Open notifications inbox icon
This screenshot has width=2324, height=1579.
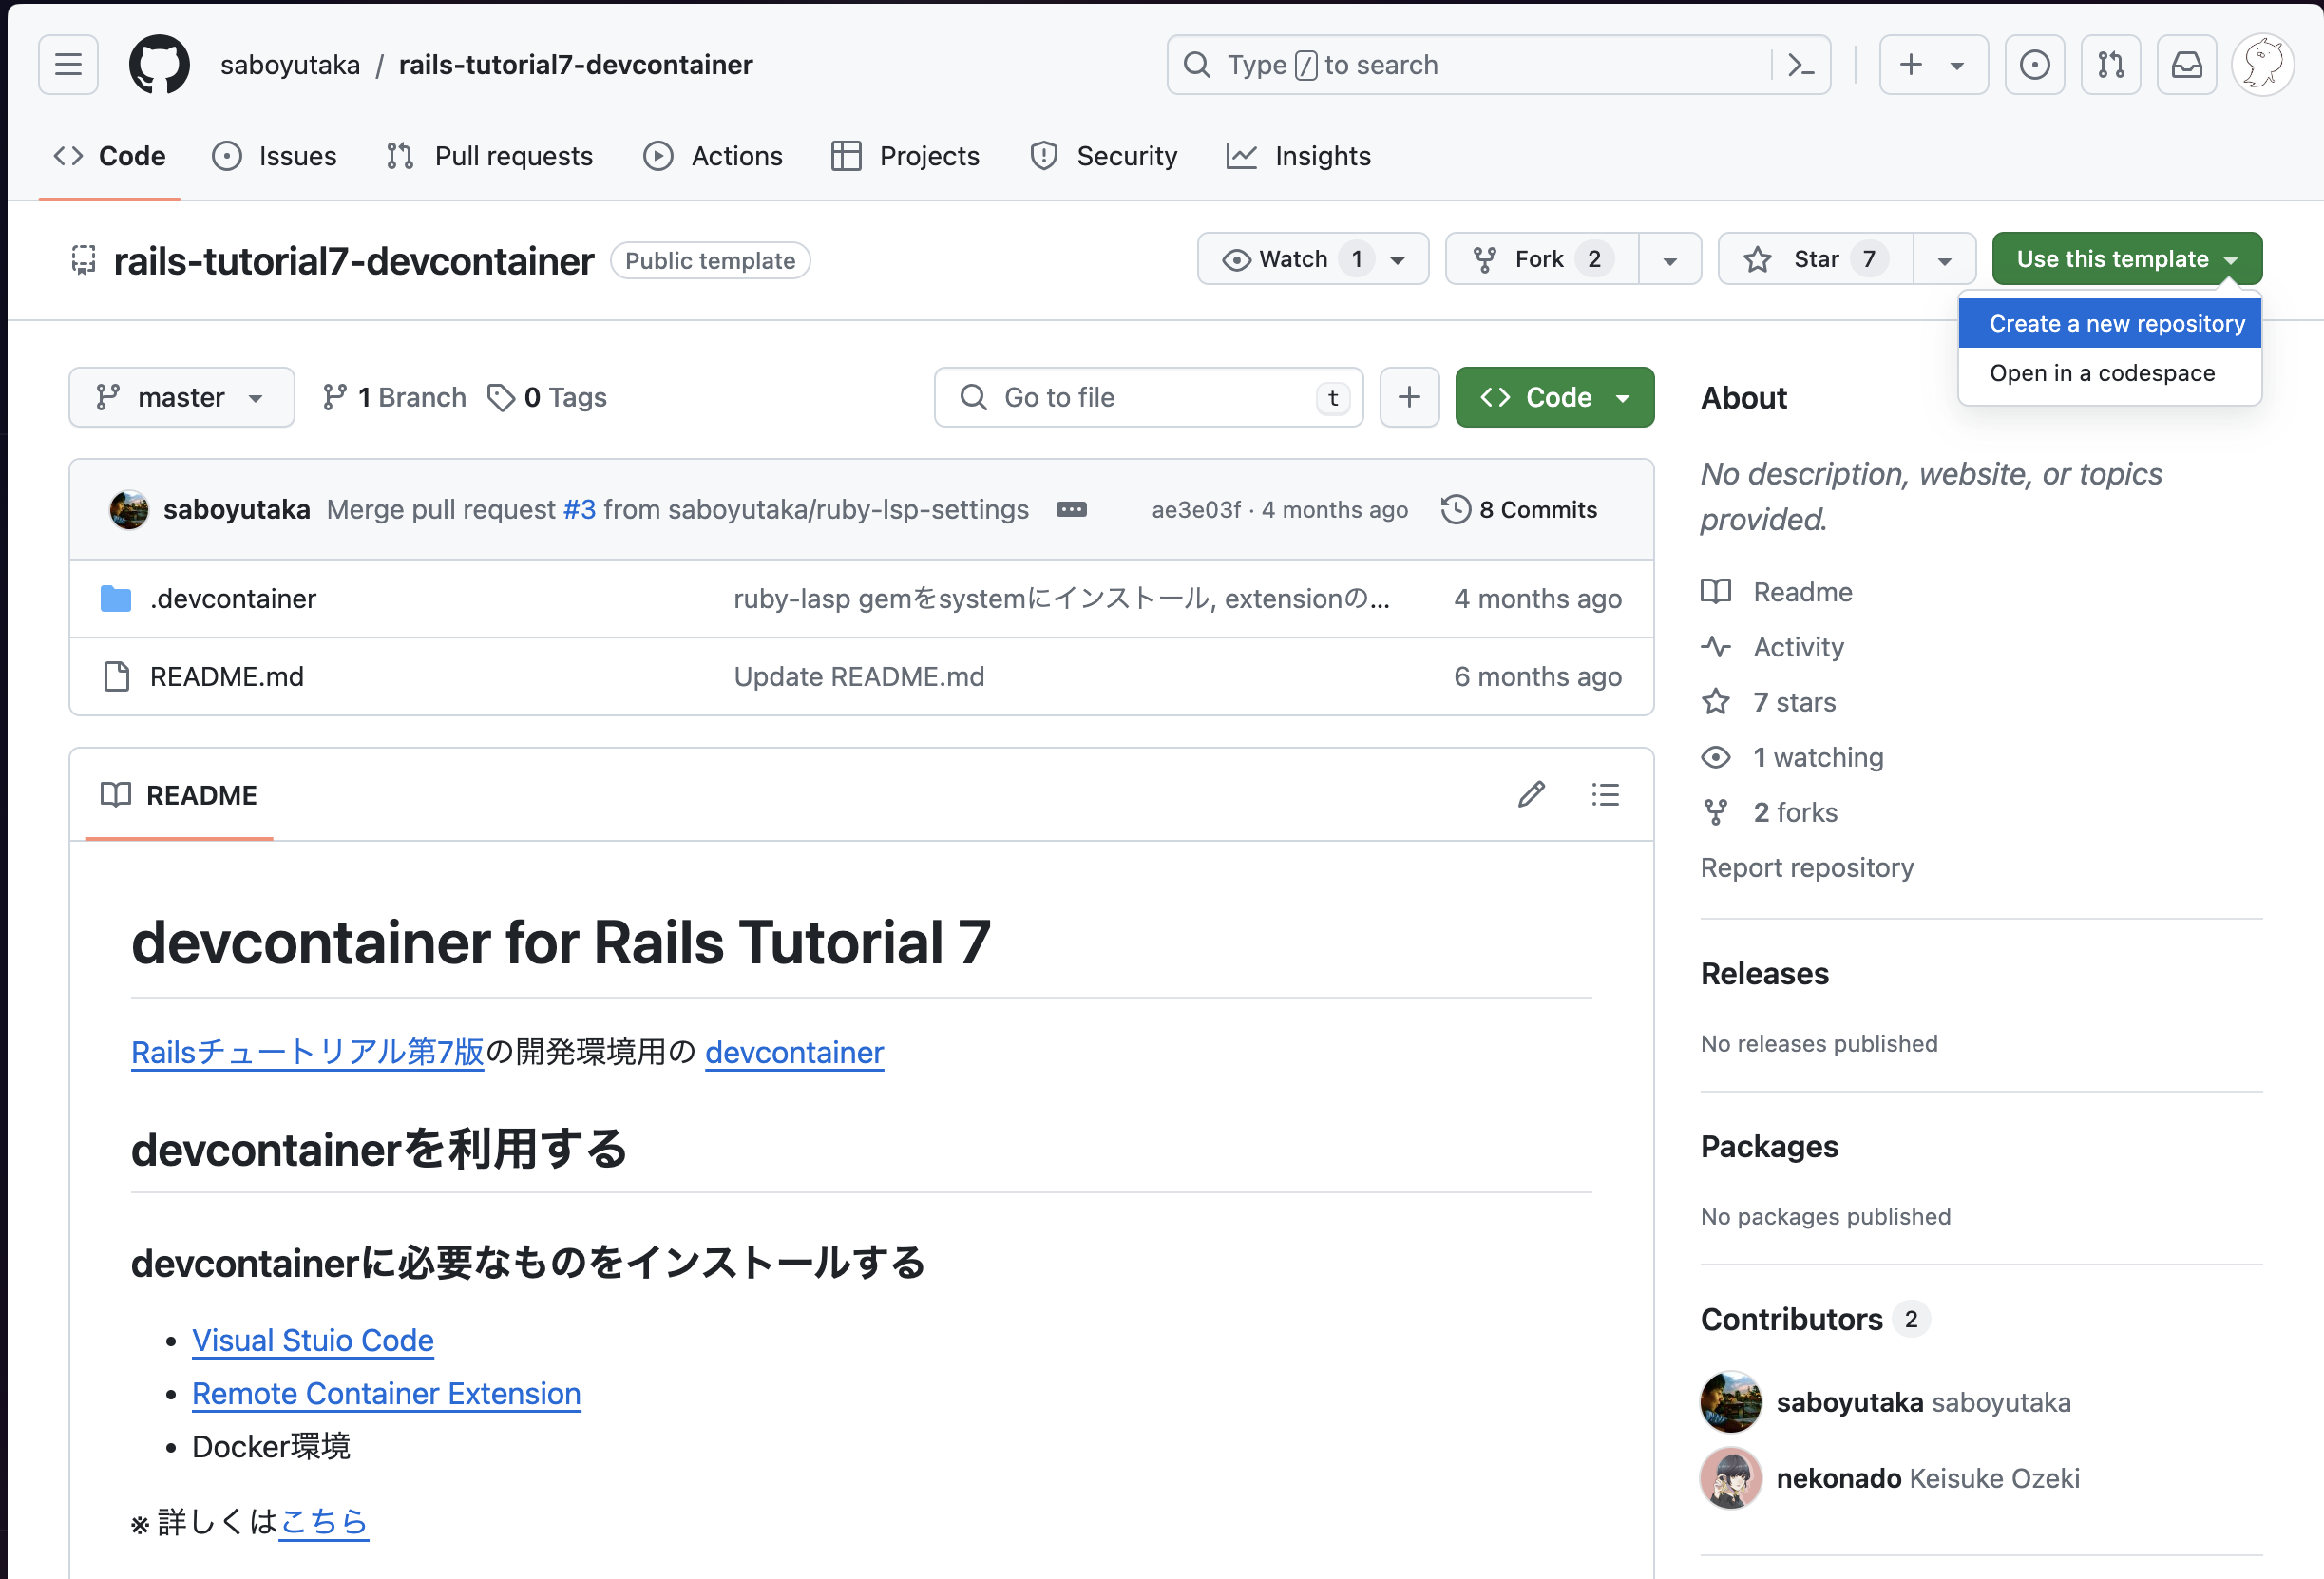coord(2186,65)
